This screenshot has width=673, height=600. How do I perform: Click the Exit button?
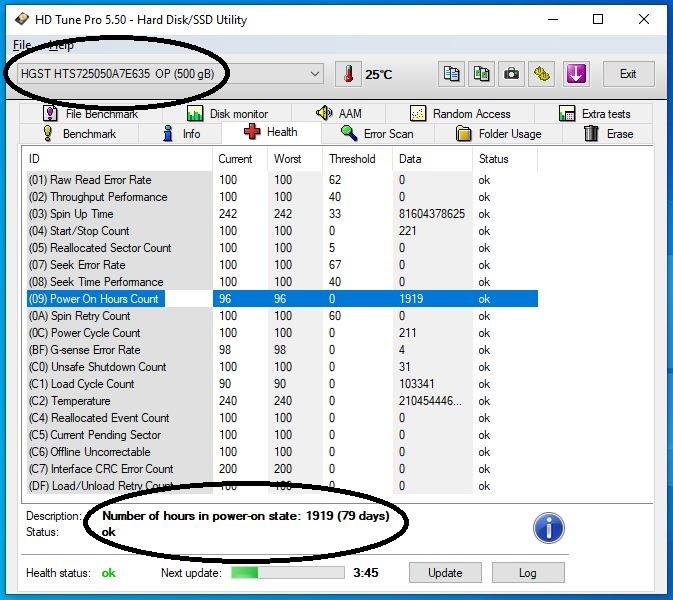(628, 74)
